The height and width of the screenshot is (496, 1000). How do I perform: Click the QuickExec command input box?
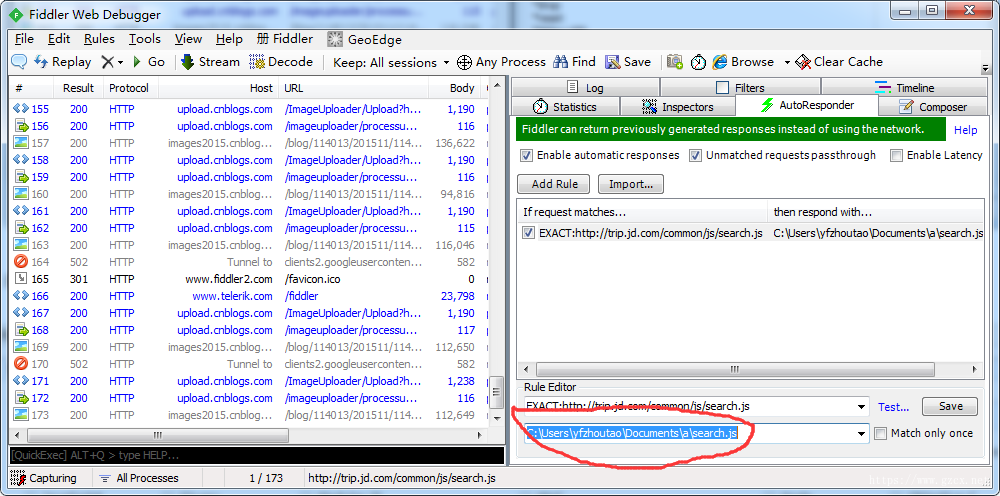tap(256, 455)
